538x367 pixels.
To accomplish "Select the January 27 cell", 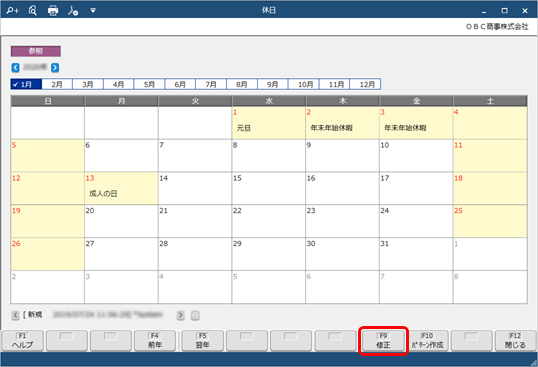I will click(x=121, y=254).
